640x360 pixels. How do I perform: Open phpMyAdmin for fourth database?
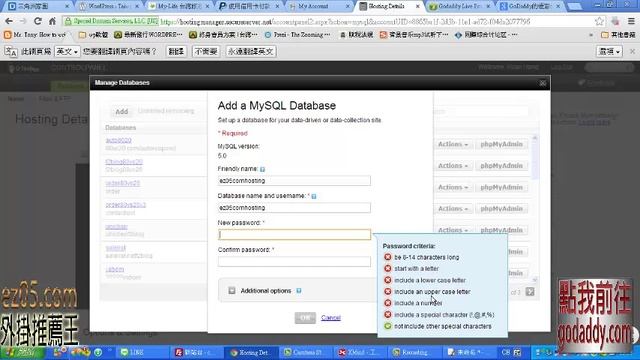click(501, 209)
